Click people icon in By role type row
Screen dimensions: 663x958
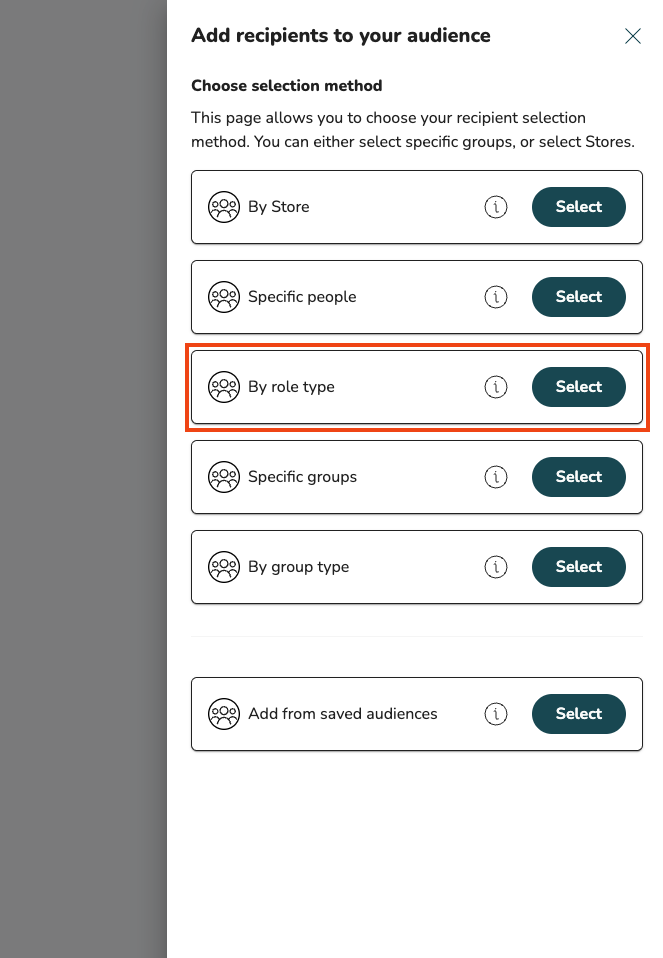pos(224,387)
